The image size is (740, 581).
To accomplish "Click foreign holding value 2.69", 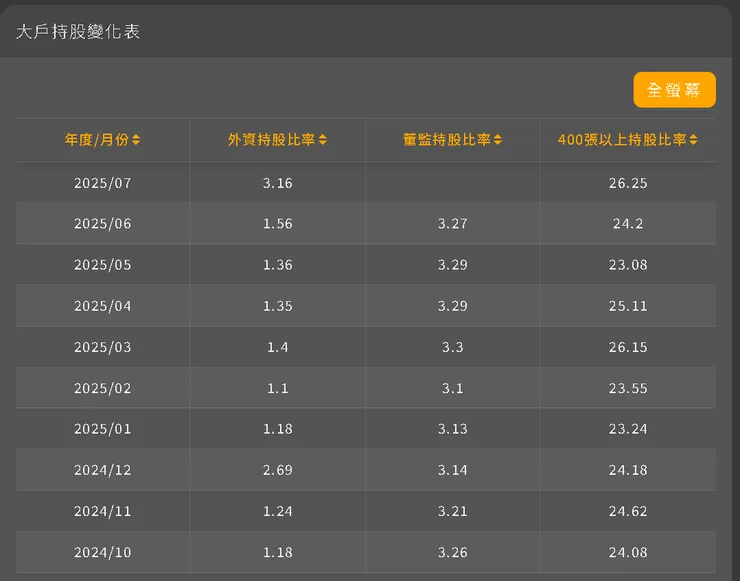I will click(x=278, y=470).
